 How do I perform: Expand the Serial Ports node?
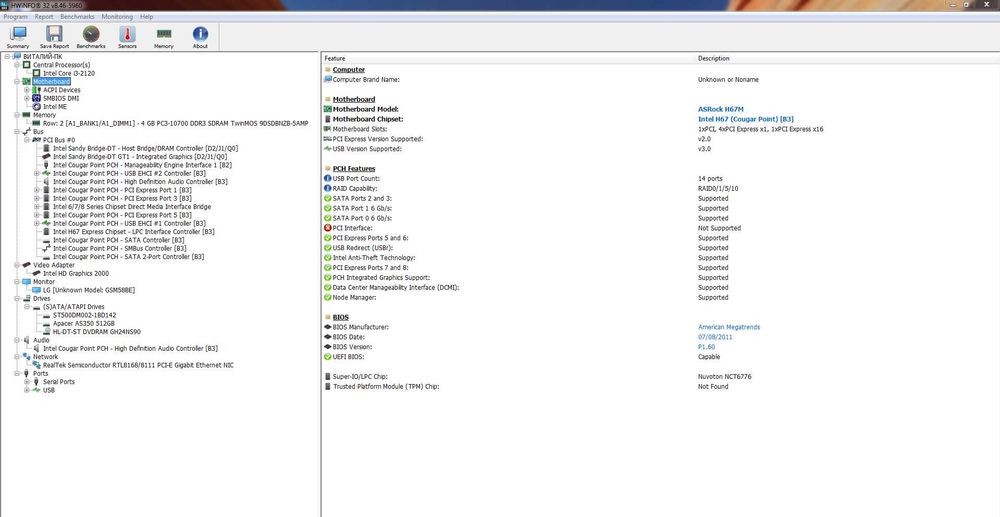[x=27, y=381]
